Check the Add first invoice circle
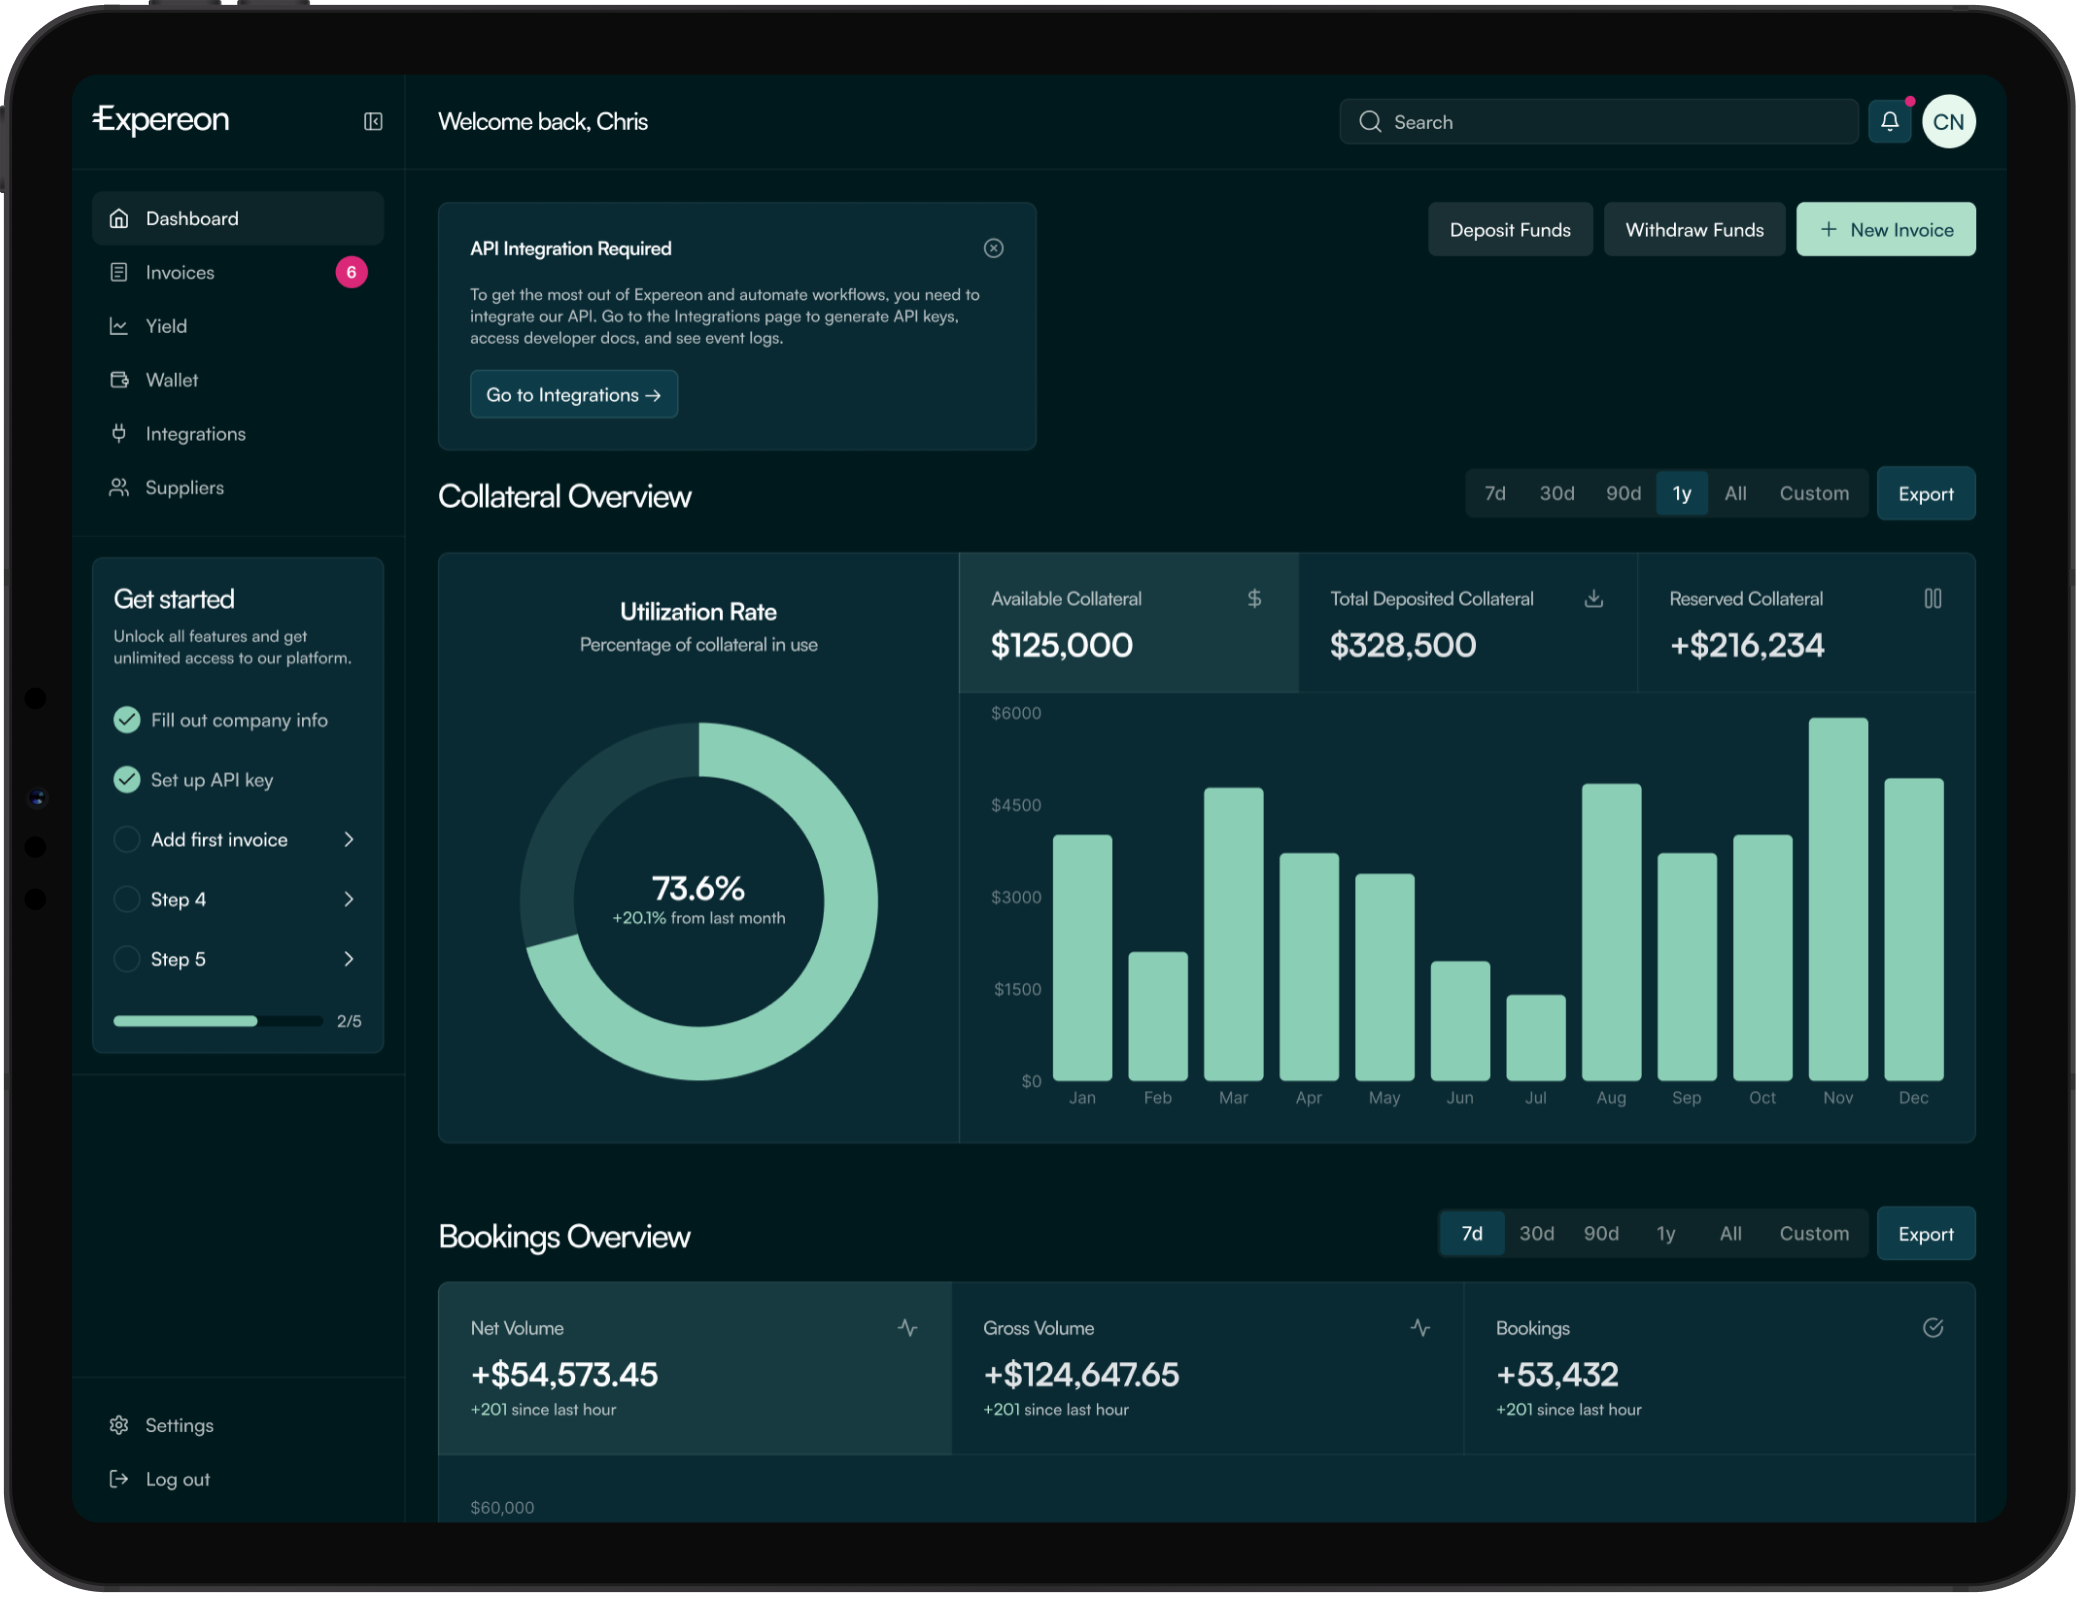Image resolution: width=2087 pixels, height=1600 pixels. point(127,840)
